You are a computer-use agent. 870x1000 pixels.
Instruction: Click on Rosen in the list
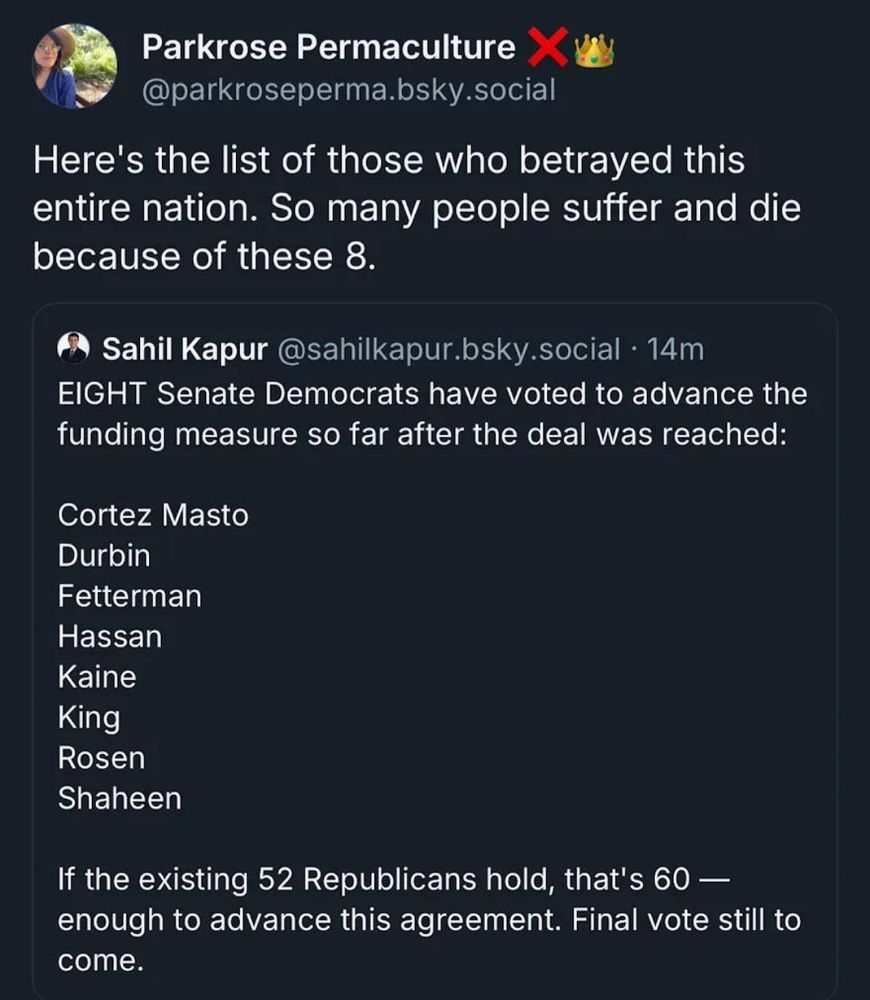pyautogui.click(x=102, y=758)
